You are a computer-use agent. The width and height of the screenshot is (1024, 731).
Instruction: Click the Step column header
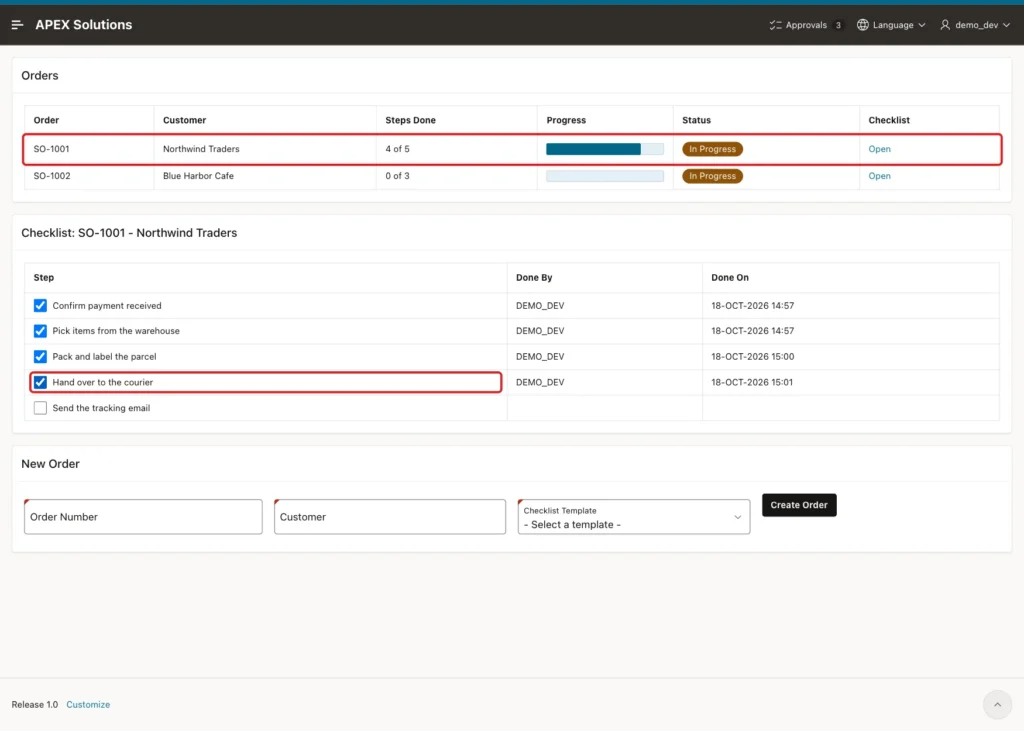(x=44, y=278)
